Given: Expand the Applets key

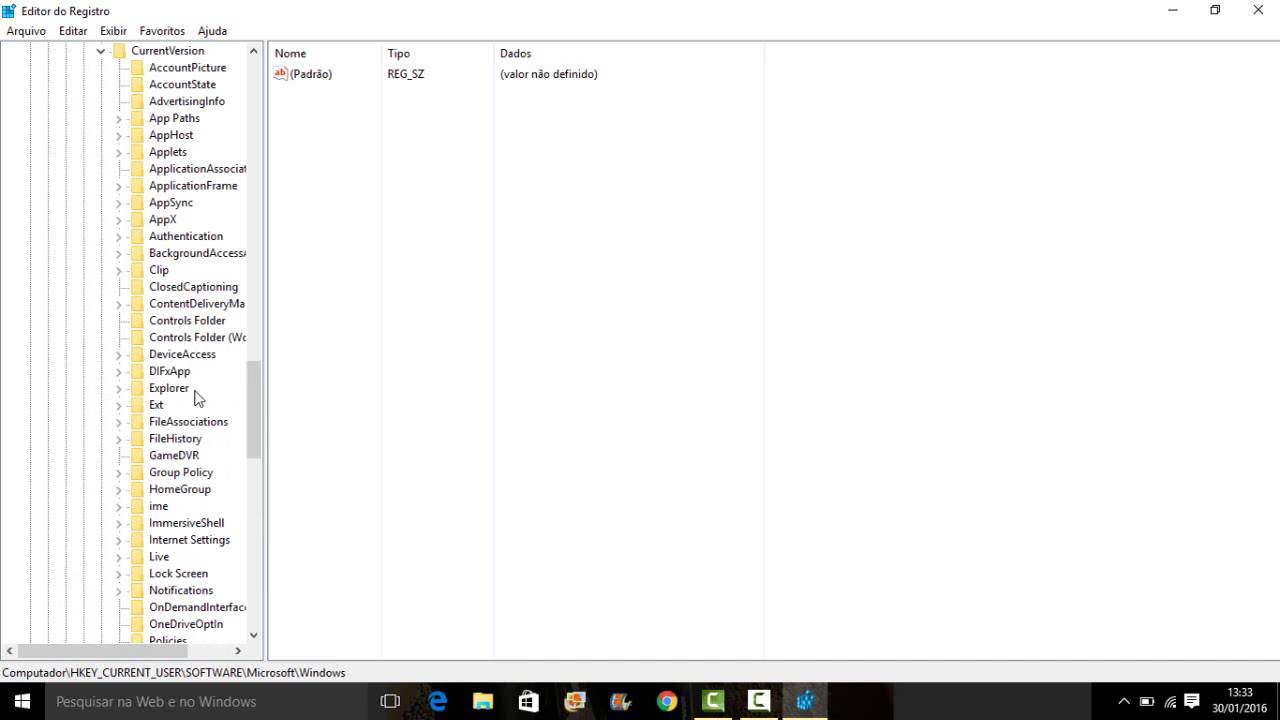Looking at the screenshot, I should [119, 152].
